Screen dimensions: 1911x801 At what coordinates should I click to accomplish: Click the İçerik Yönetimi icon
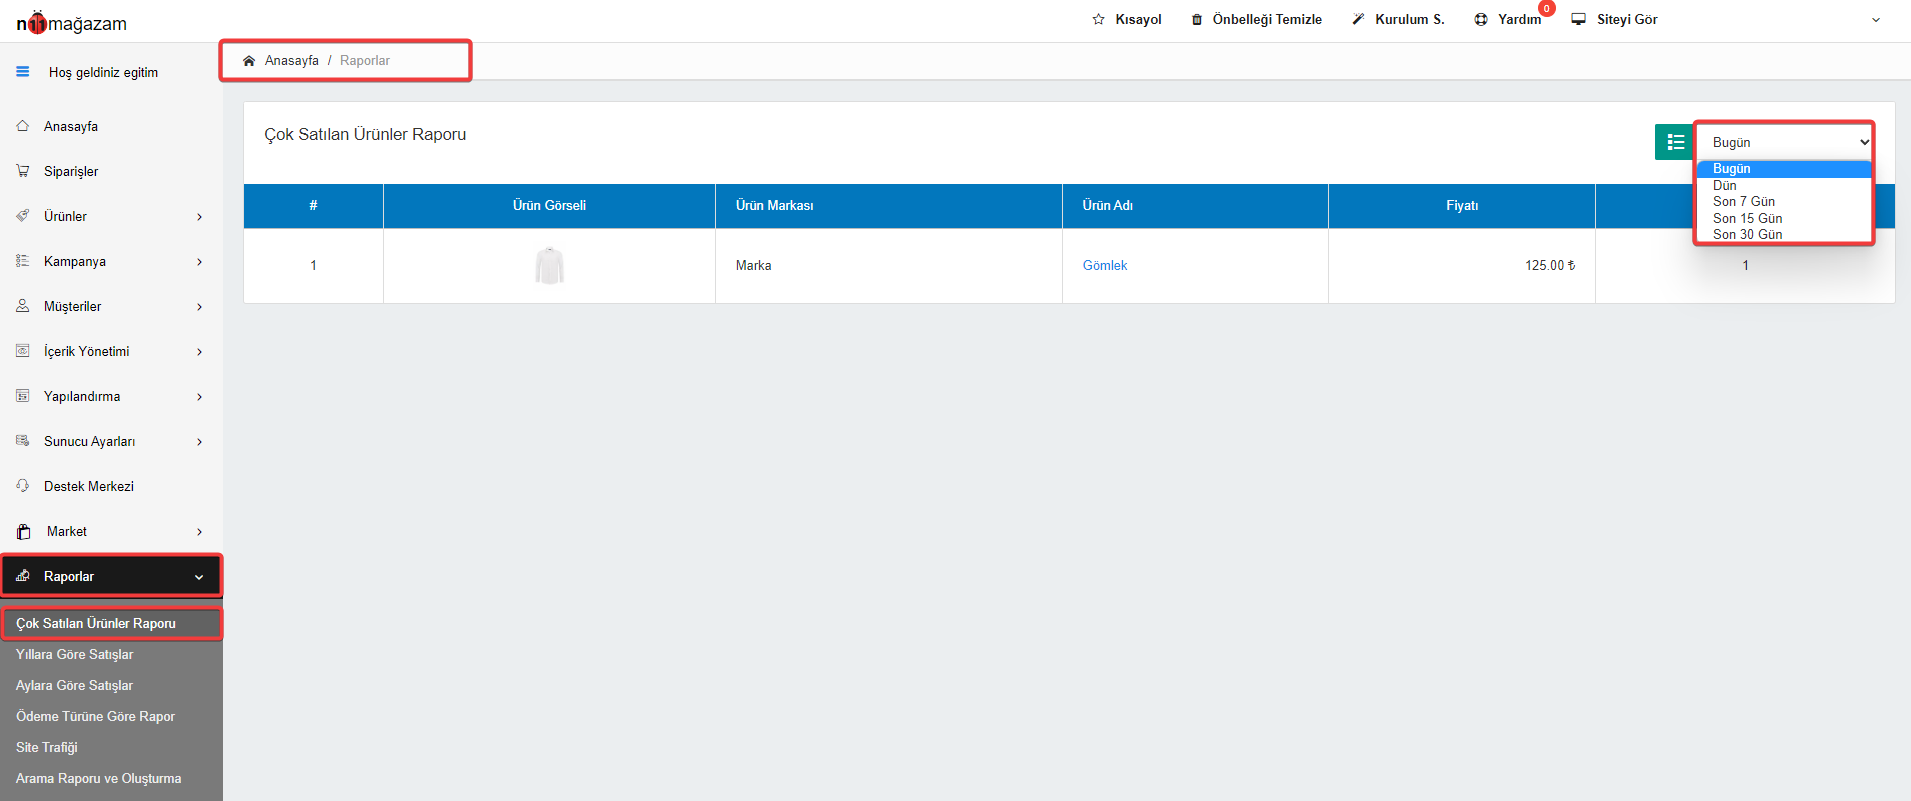(x=23, y=351)
